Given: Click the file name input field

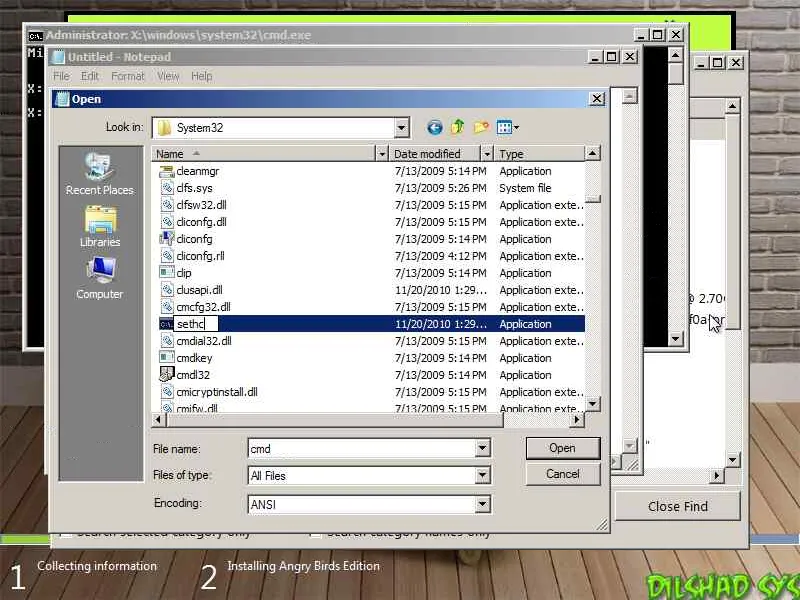Looking at the screenshot, I should coord(363,448).
